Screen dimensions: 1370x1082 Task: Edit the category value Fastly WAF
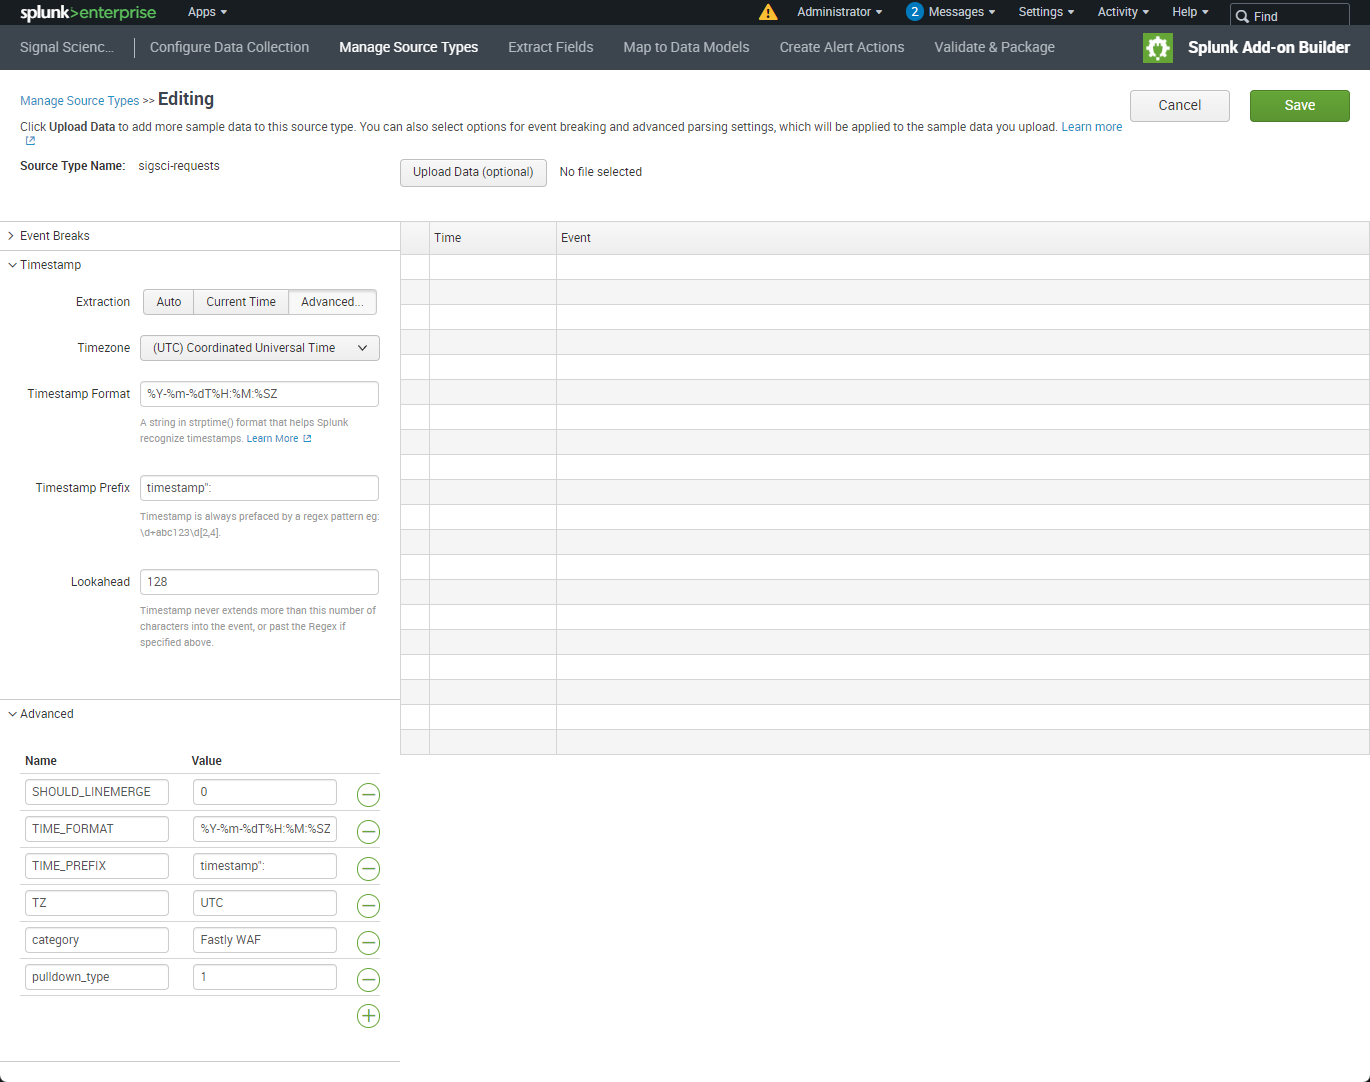pos(265,940)
